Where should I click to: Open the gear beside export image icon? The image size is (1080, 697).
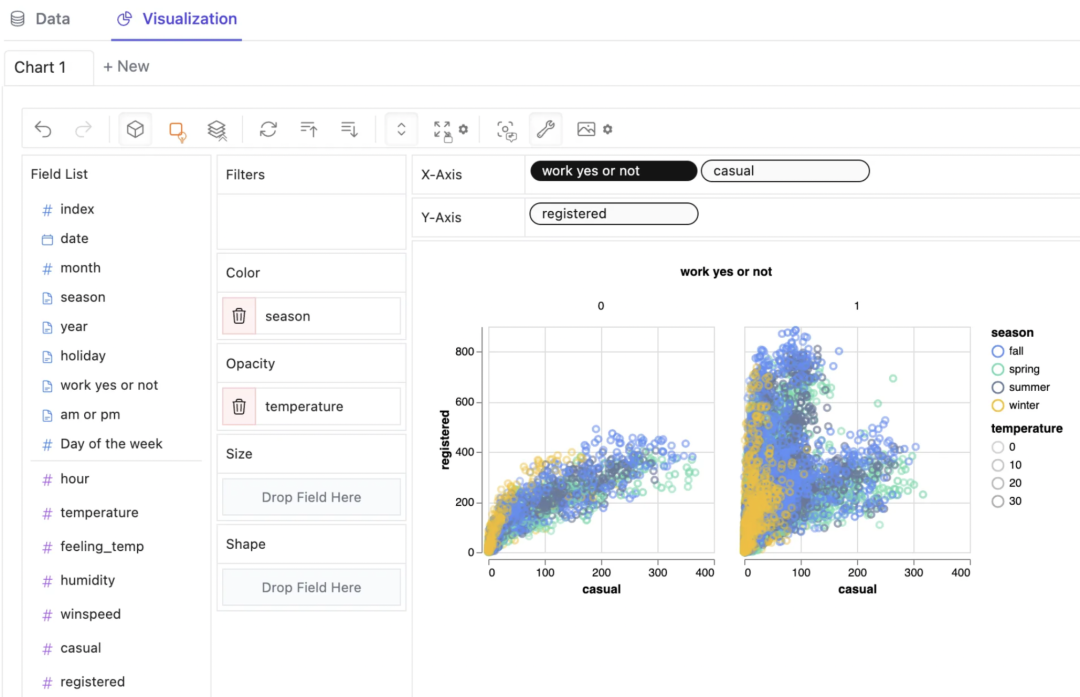pos(608,129)
